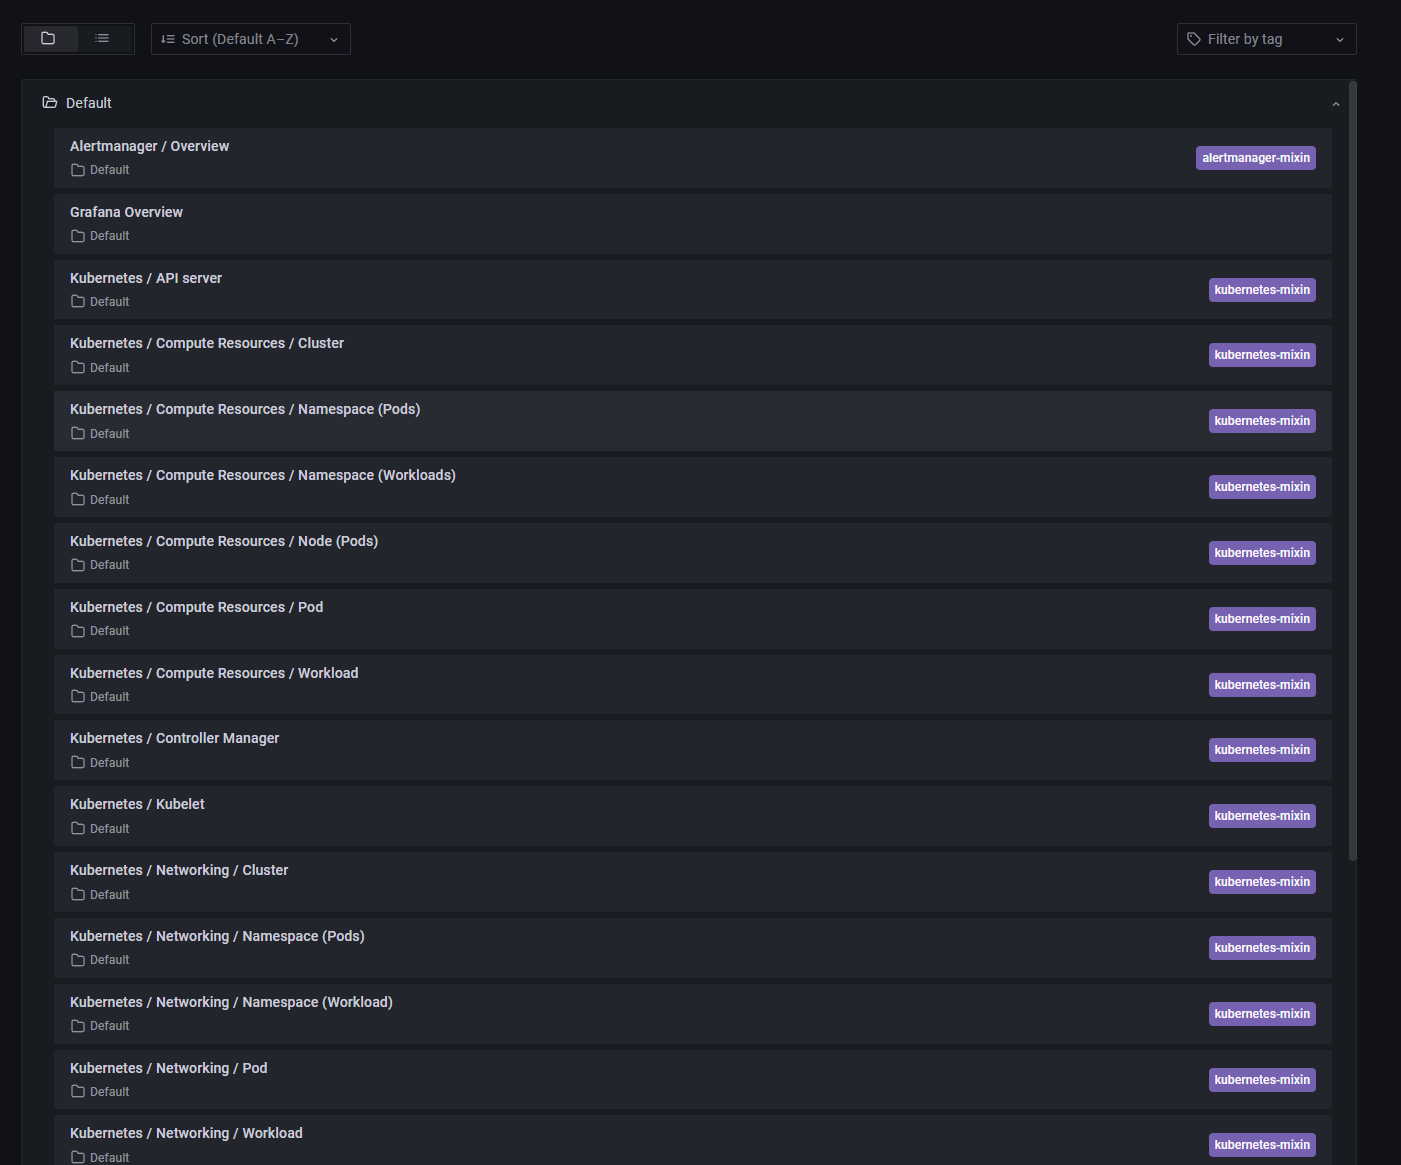Image resolution: width=1401 pixels, height=1165 pixels.
Task: Click kubernetes-mixin tag on Compute Resources / Pod row
Action: 1262,619
